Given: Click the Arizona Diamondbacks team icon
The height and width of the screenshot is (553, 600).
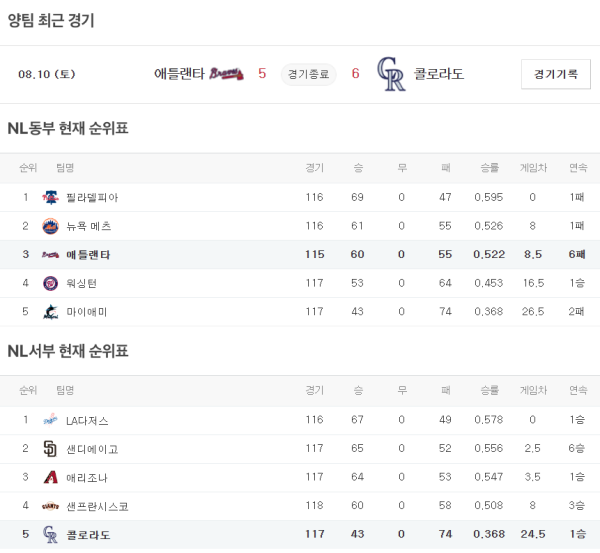Looking at the screenshot, I should pyautogui.click(x=50, y=478).
